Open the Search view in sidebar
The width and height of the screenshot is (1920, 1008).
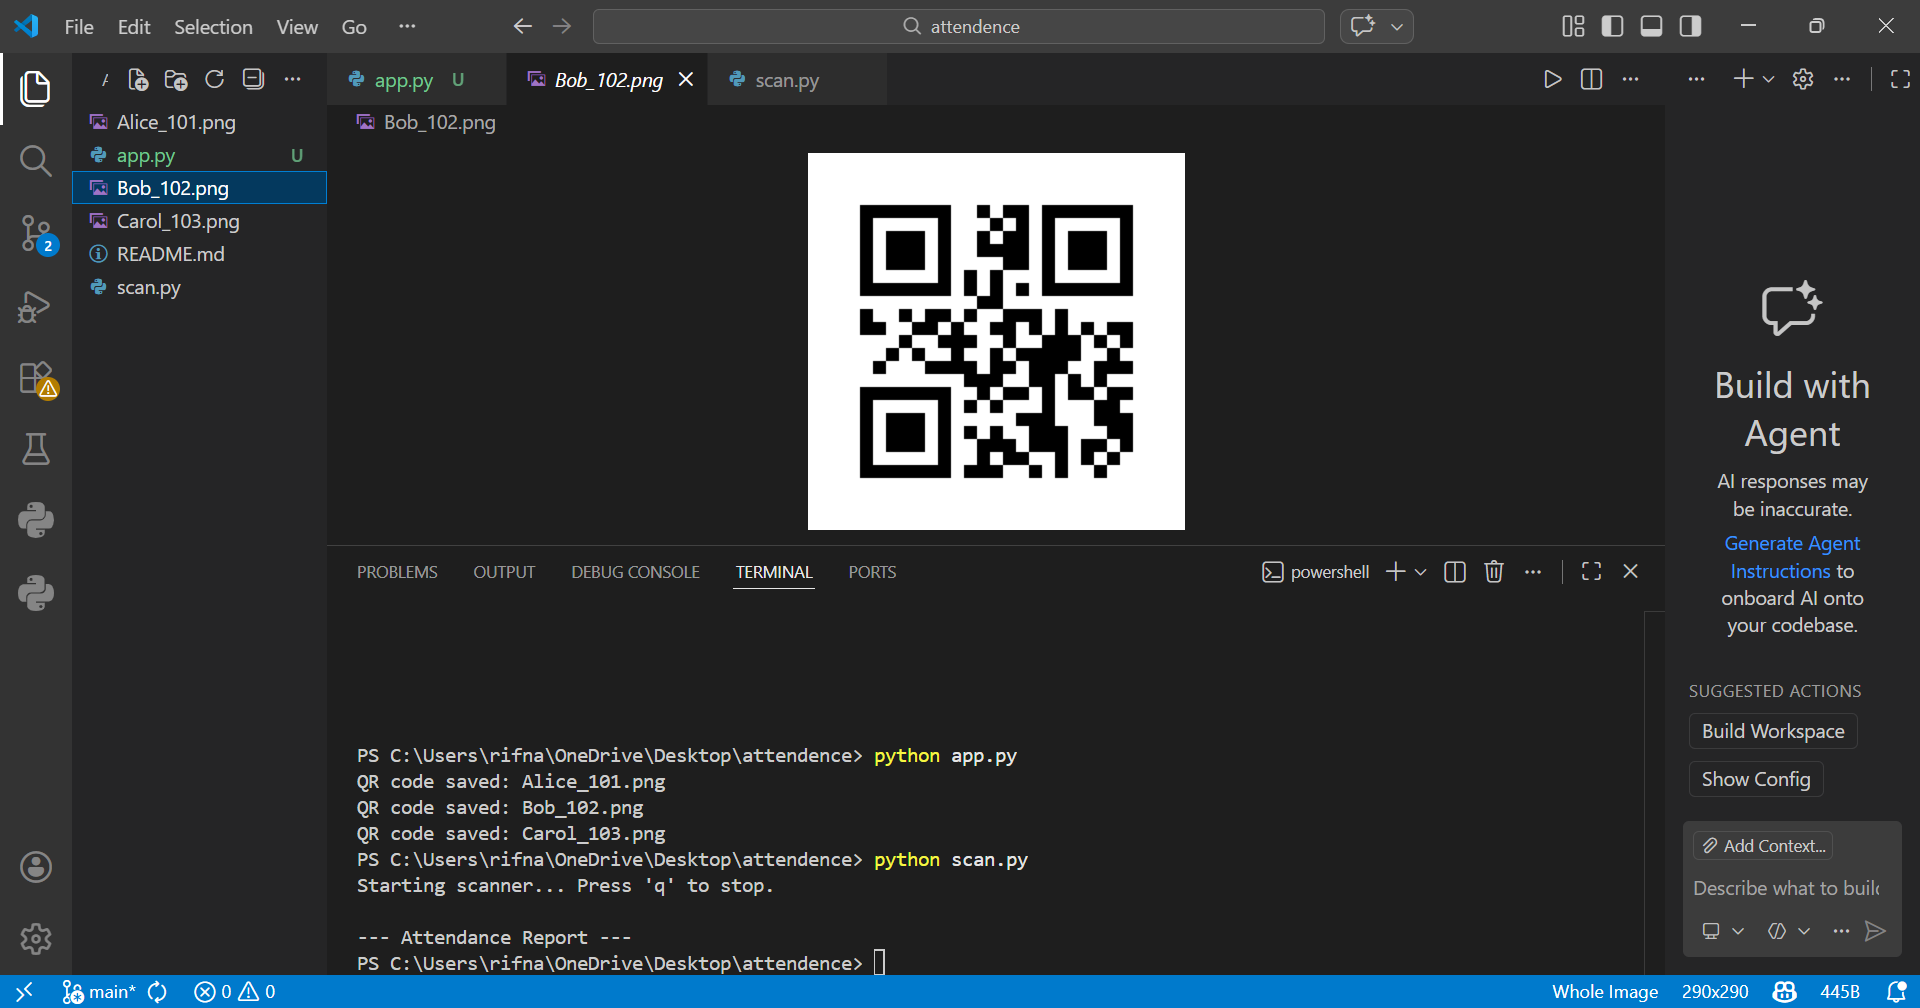pyautogui.click(x=36, y=160)
